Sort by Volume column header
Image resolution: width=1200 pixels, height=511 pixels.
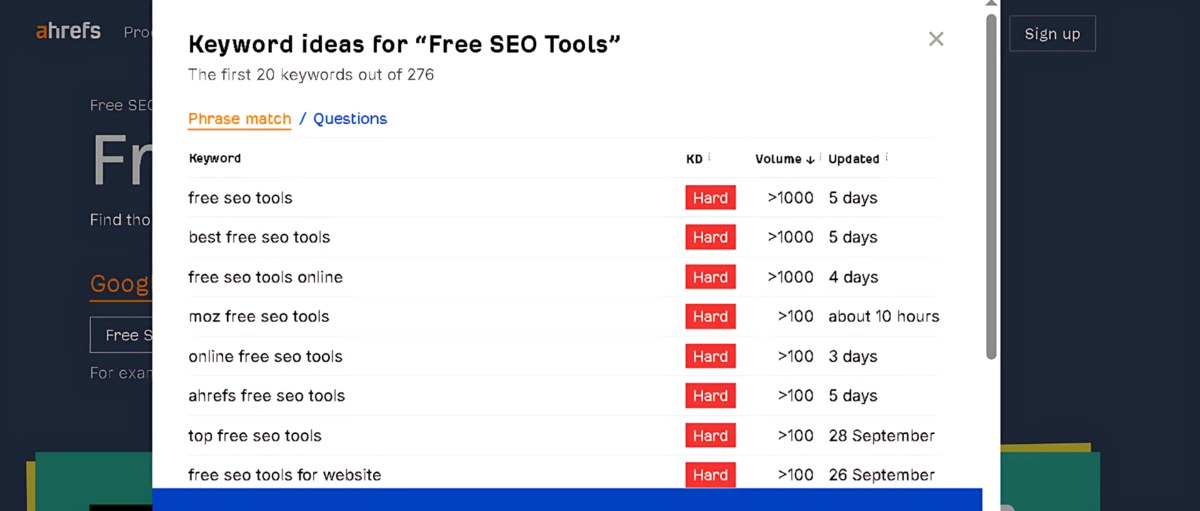tap(778, 159)
